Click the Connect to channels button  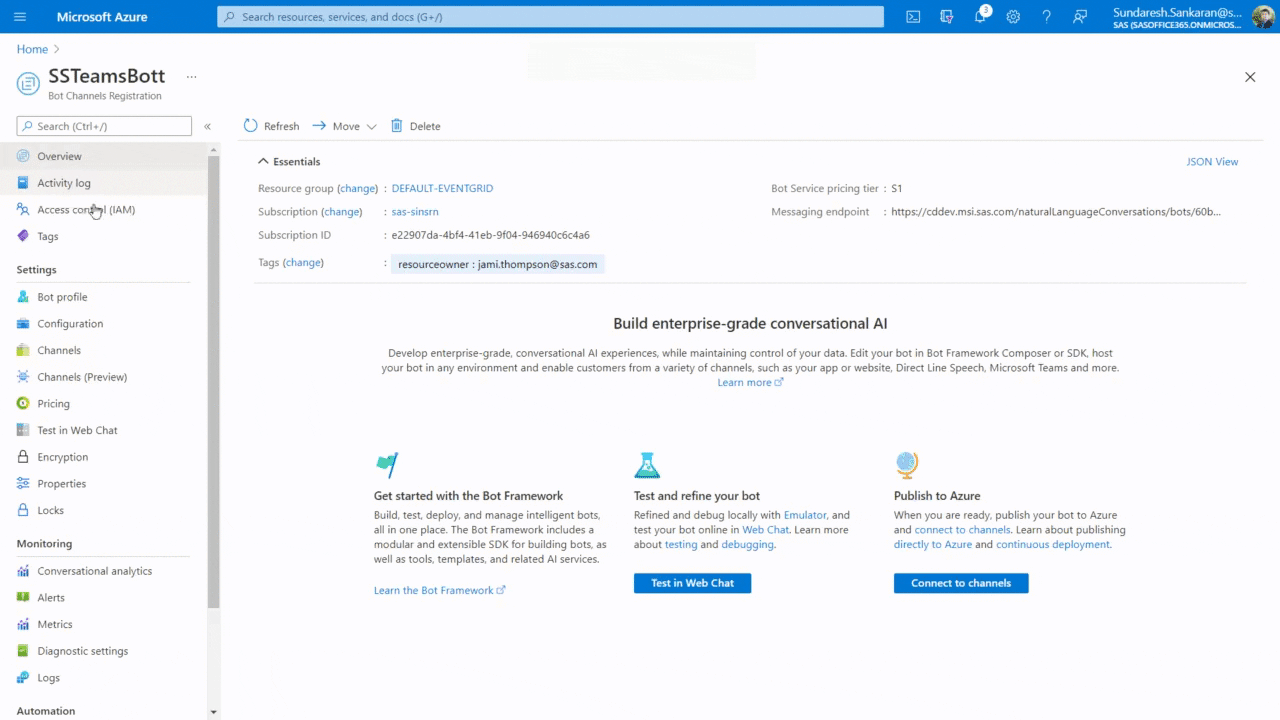click(x=960, y=583)
